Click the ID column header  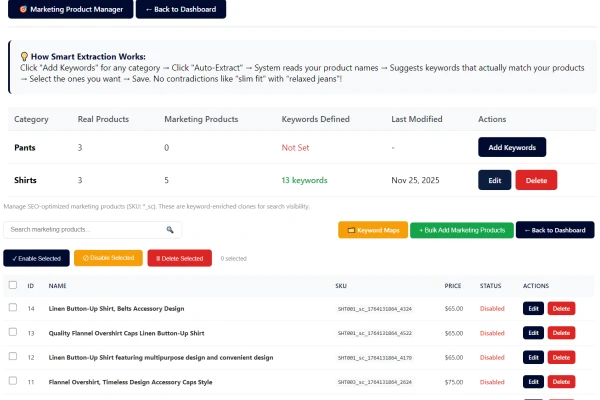[31, 286]
